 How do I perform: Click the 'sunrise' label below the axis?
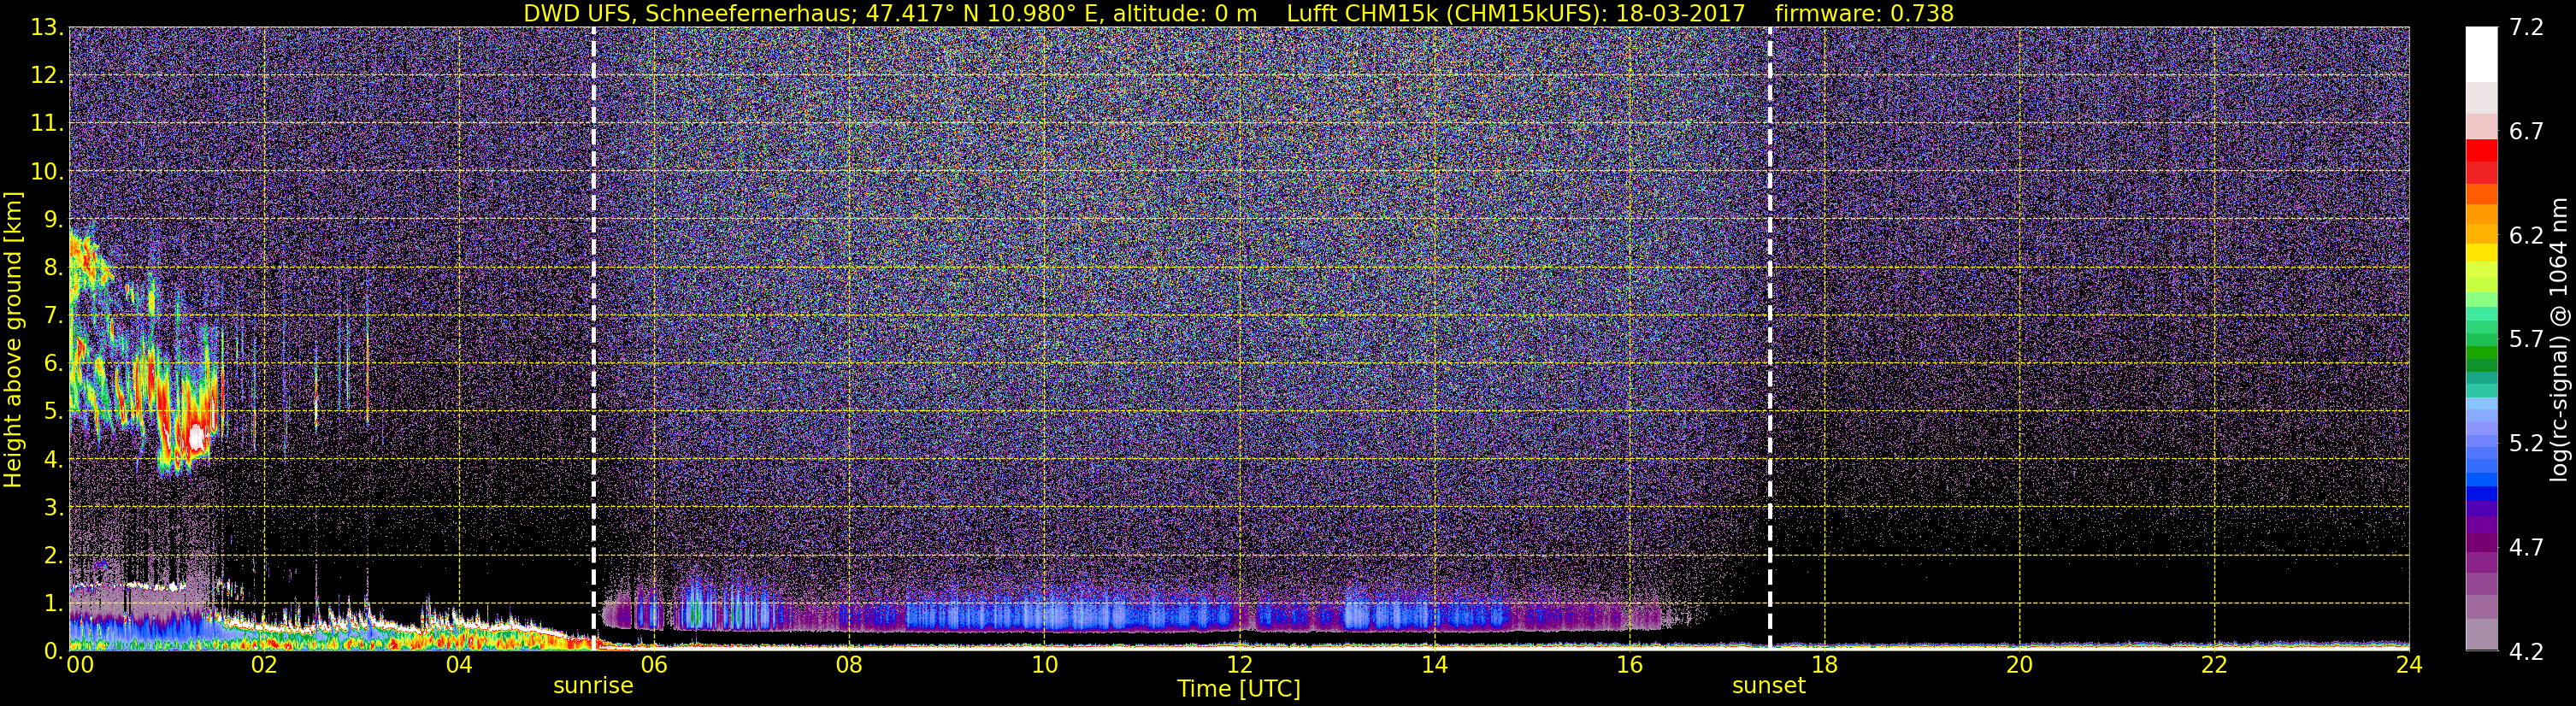(593, 686)
